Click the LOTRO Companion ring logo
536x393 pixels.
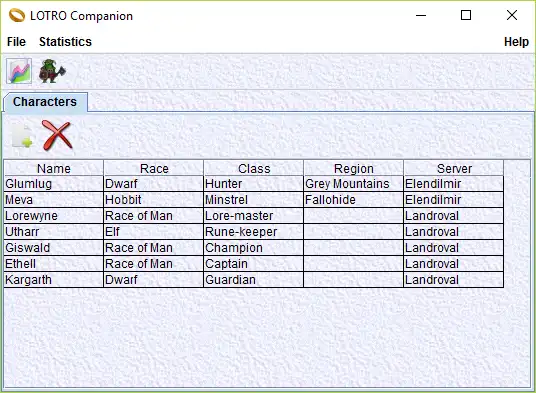(x=17, y=16)
